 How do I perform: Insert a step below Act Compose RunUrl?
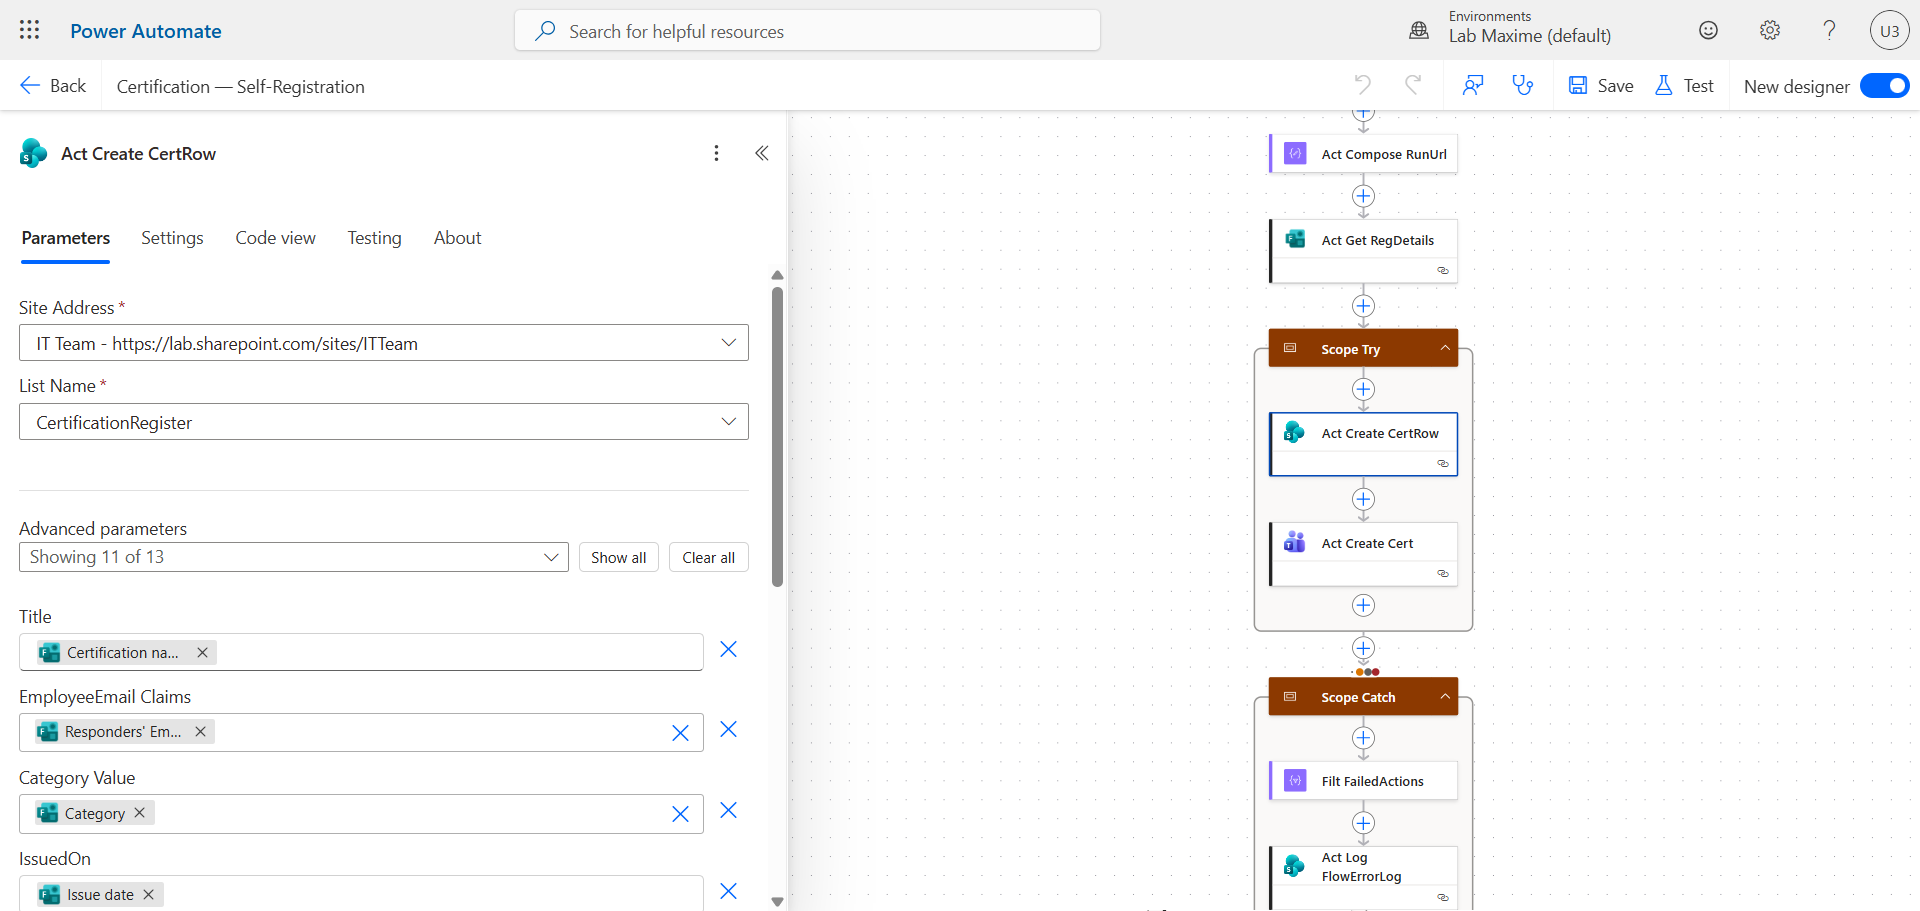[1363, 196]
